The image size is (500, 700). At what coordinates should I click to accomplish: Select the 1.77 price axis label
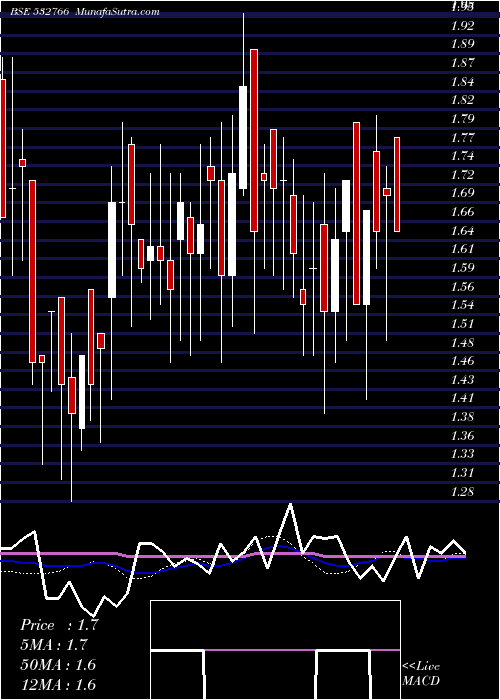[462, 137]
